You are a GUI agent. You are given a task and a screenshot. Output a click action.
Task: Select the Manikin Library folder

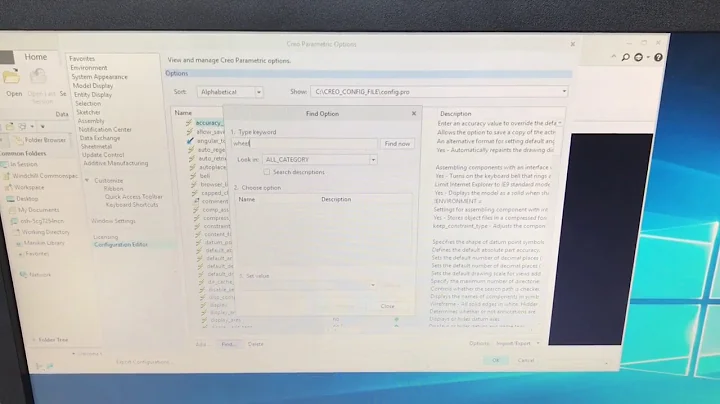tap(44, 243)
